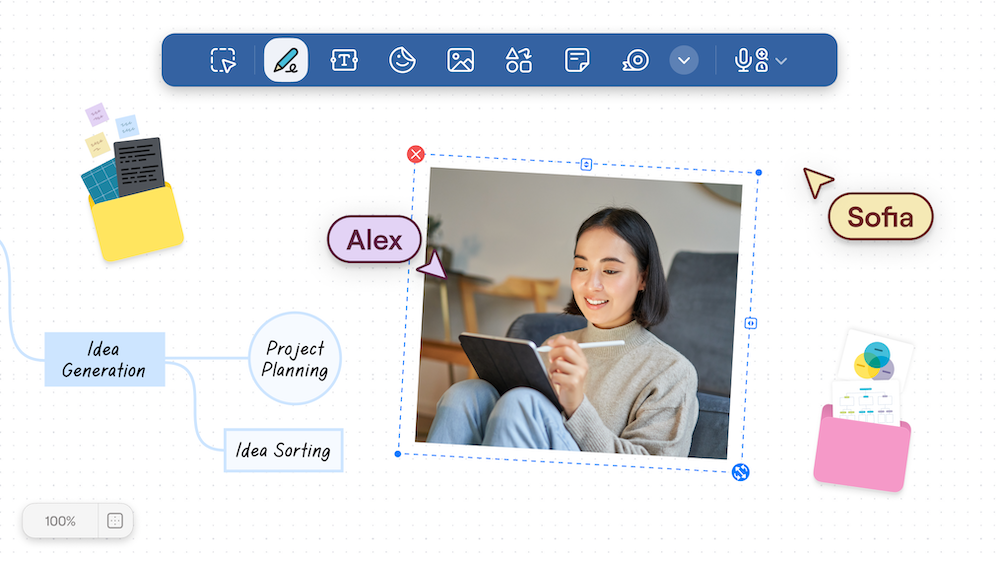Open the chevron next to the microphone
This screenshot has height=563, width=1000.
(x=782, y=61)
